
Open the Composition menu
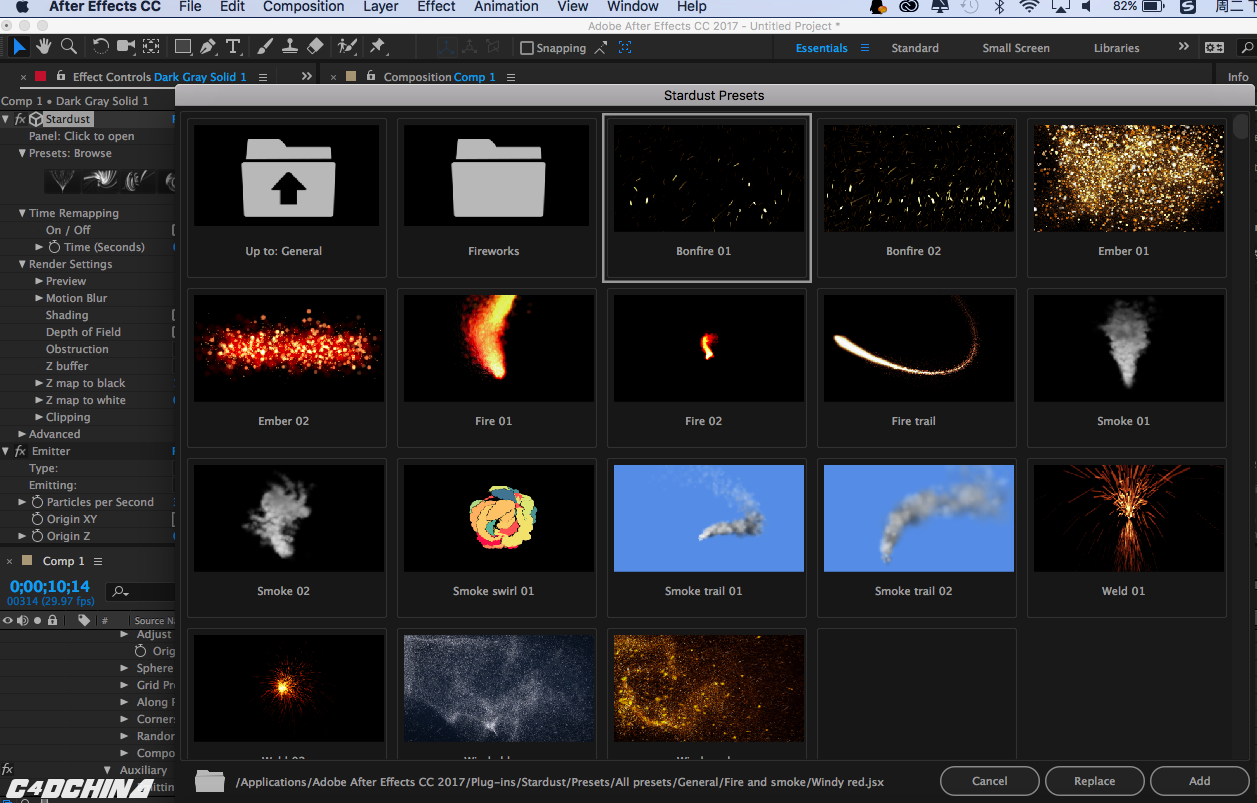coord(303,7)
